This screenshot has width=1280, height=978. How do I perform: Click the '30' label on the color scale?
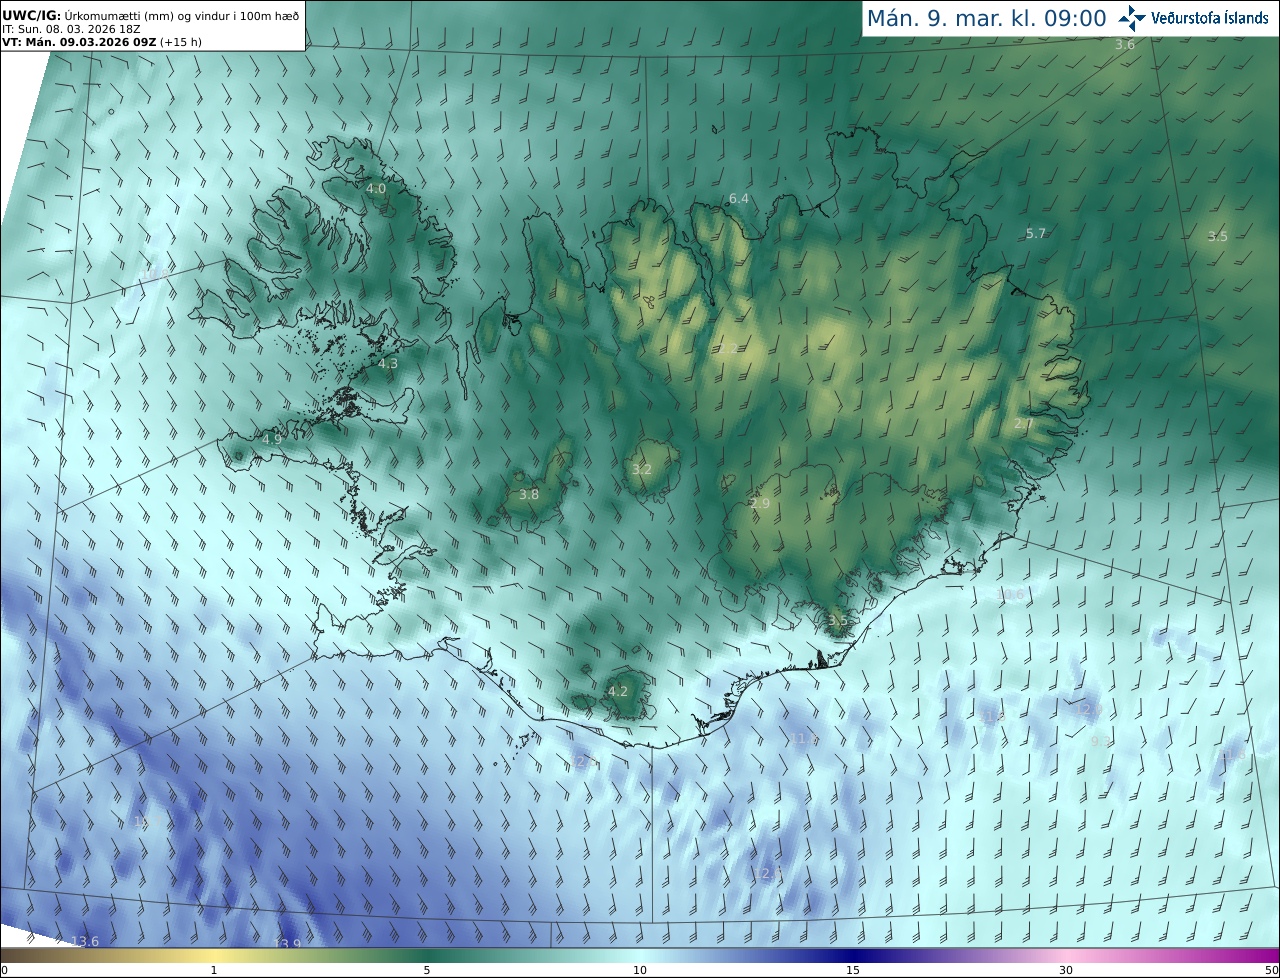(1066, 970)
